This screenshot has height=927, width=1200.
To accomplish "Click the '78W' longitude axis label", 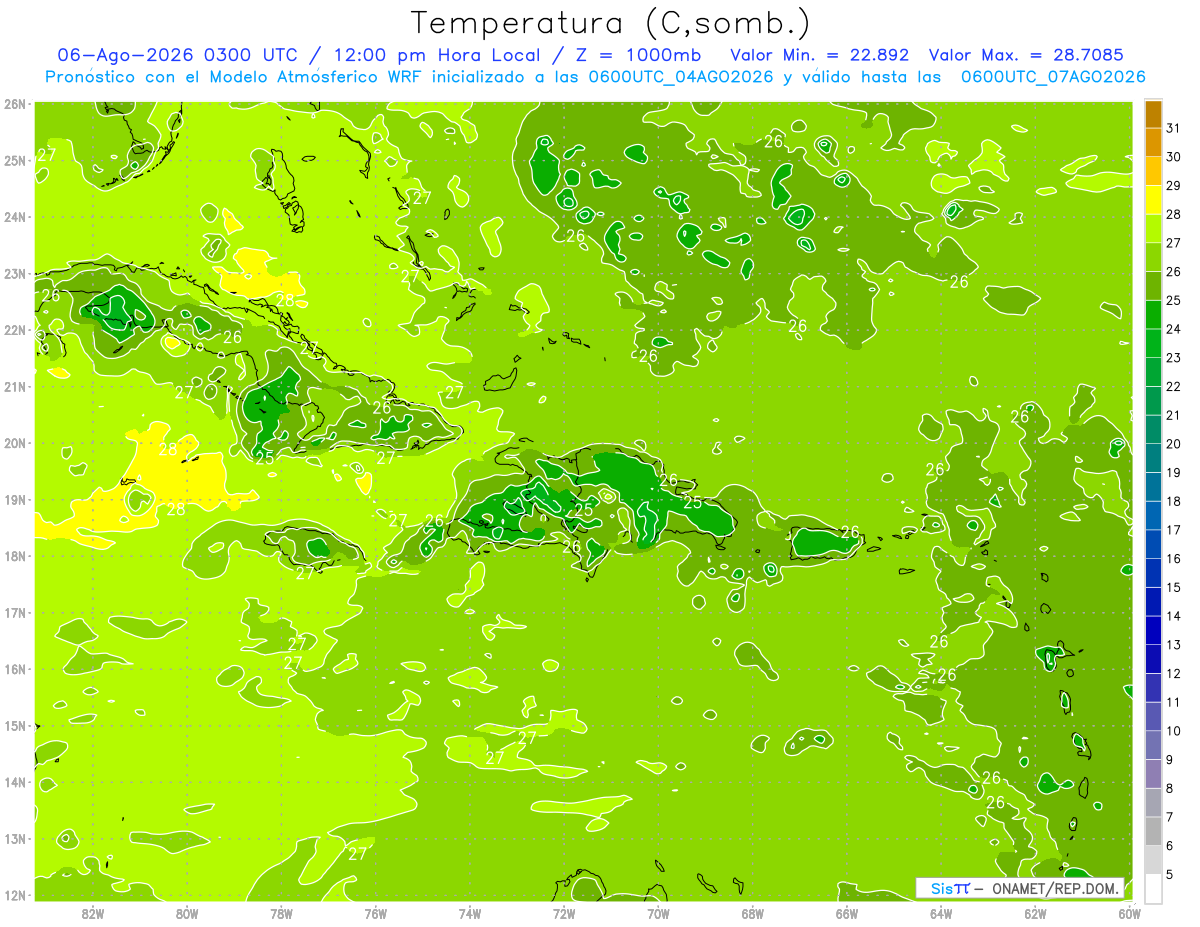I will (x=281, y=913).
